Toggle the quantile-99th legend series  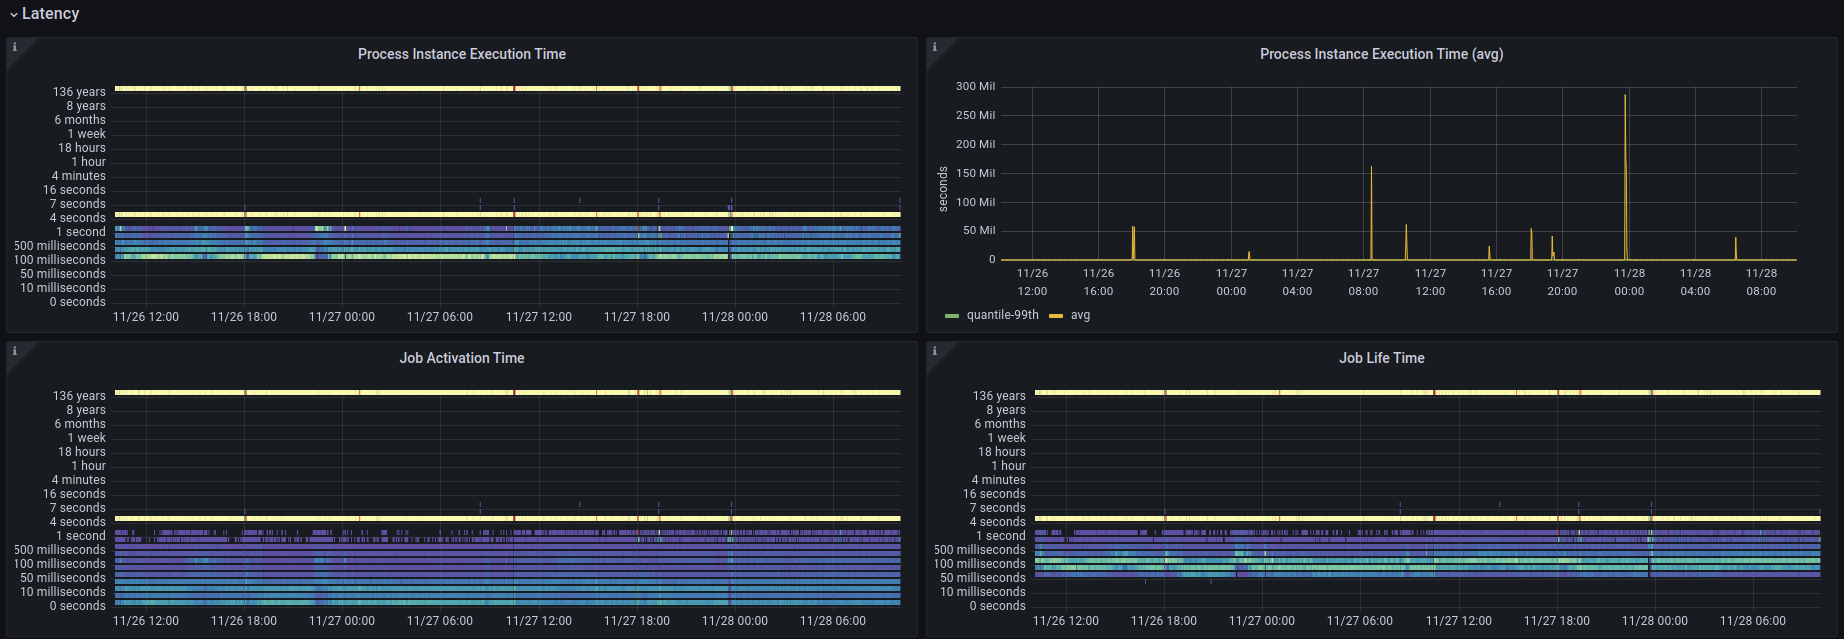click(1002, 315)
